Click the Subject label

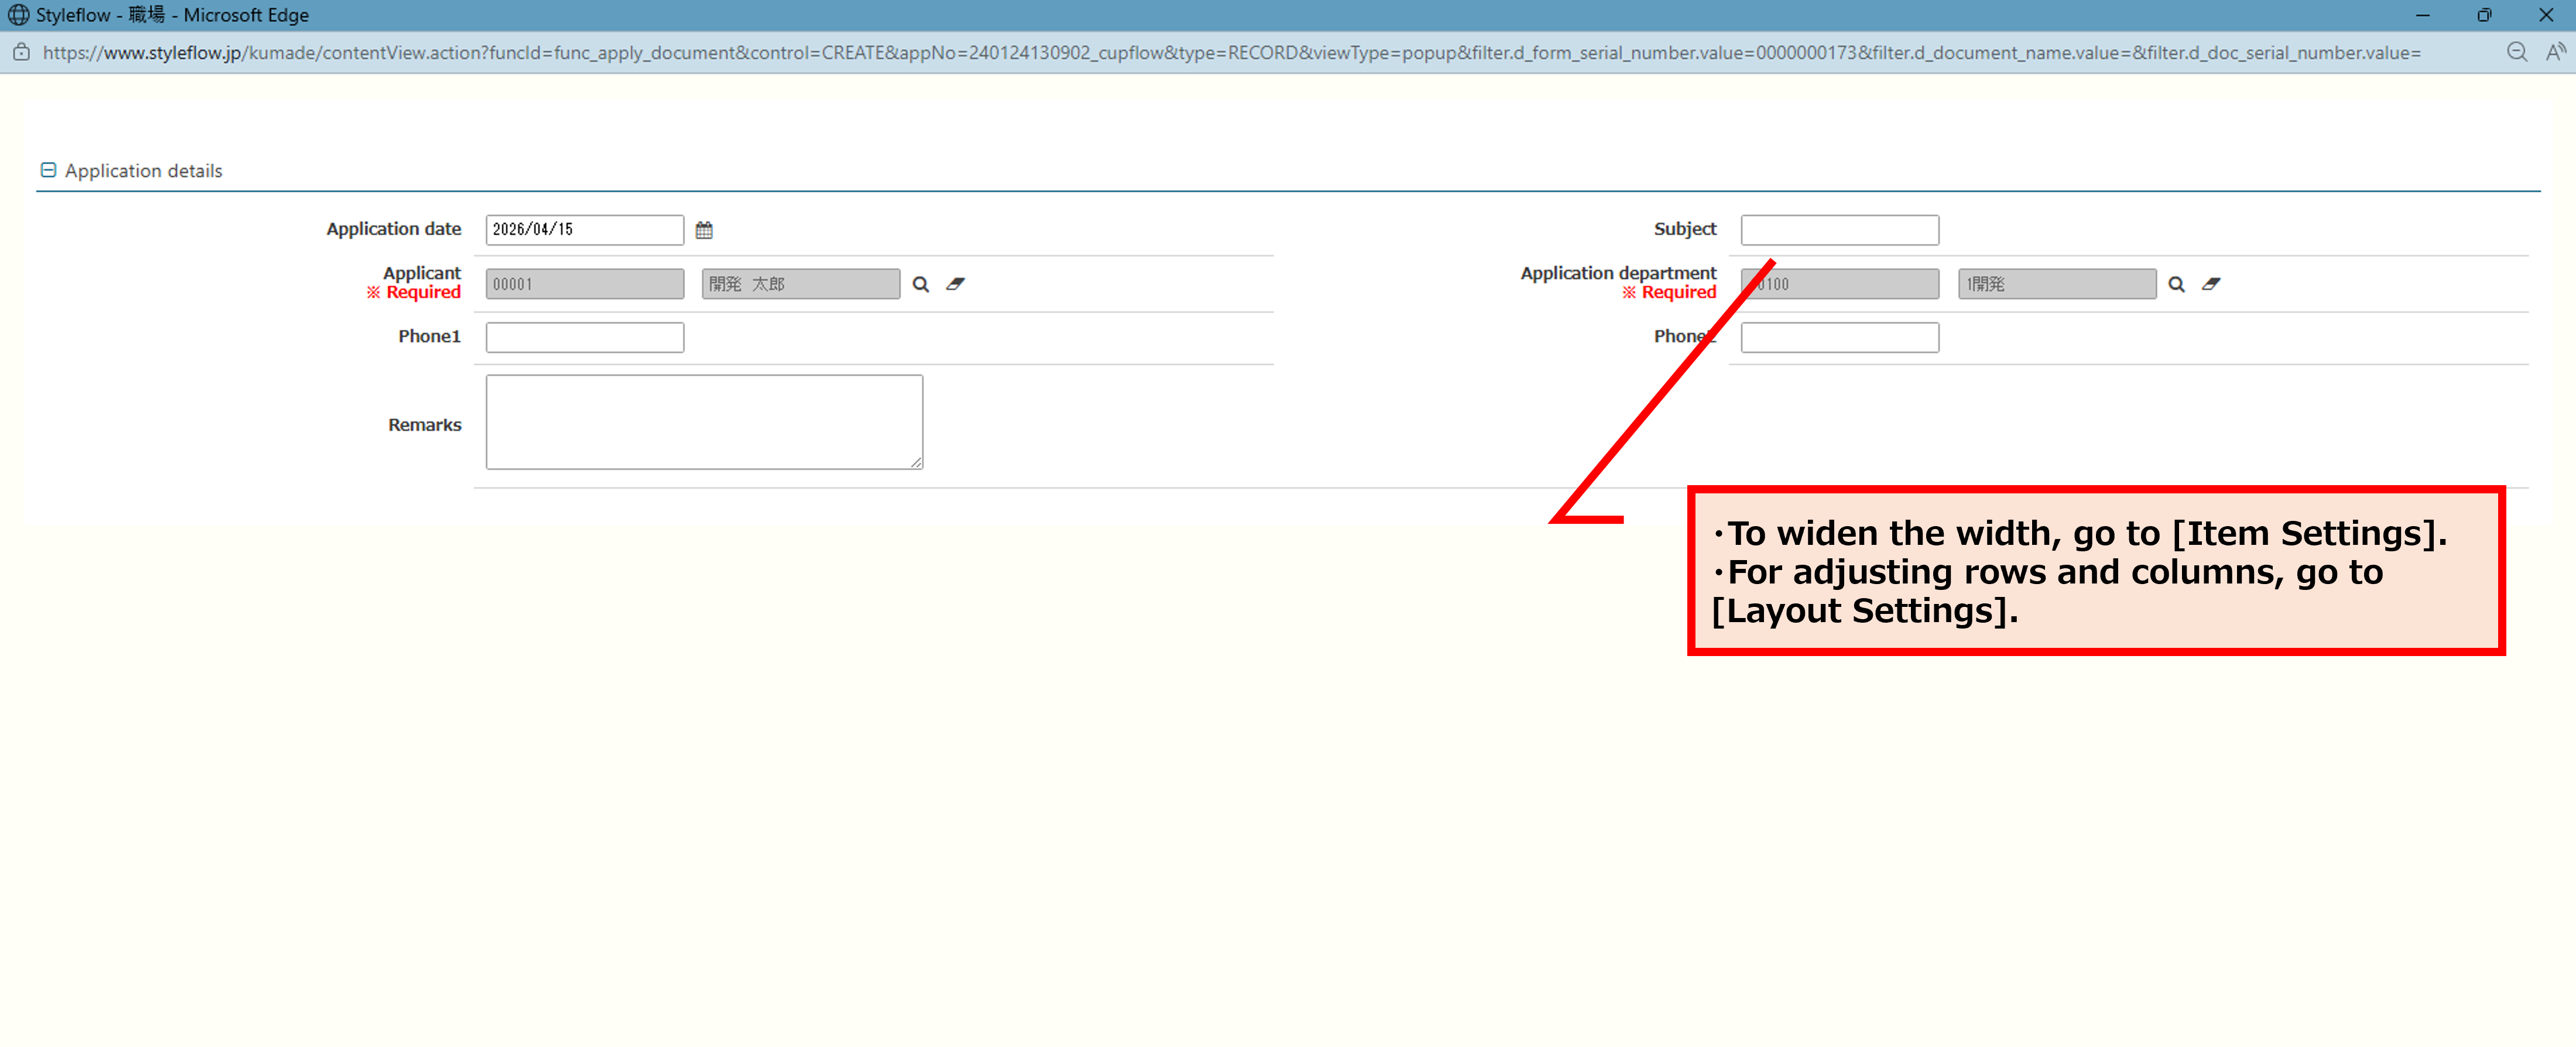point(1685,229)
